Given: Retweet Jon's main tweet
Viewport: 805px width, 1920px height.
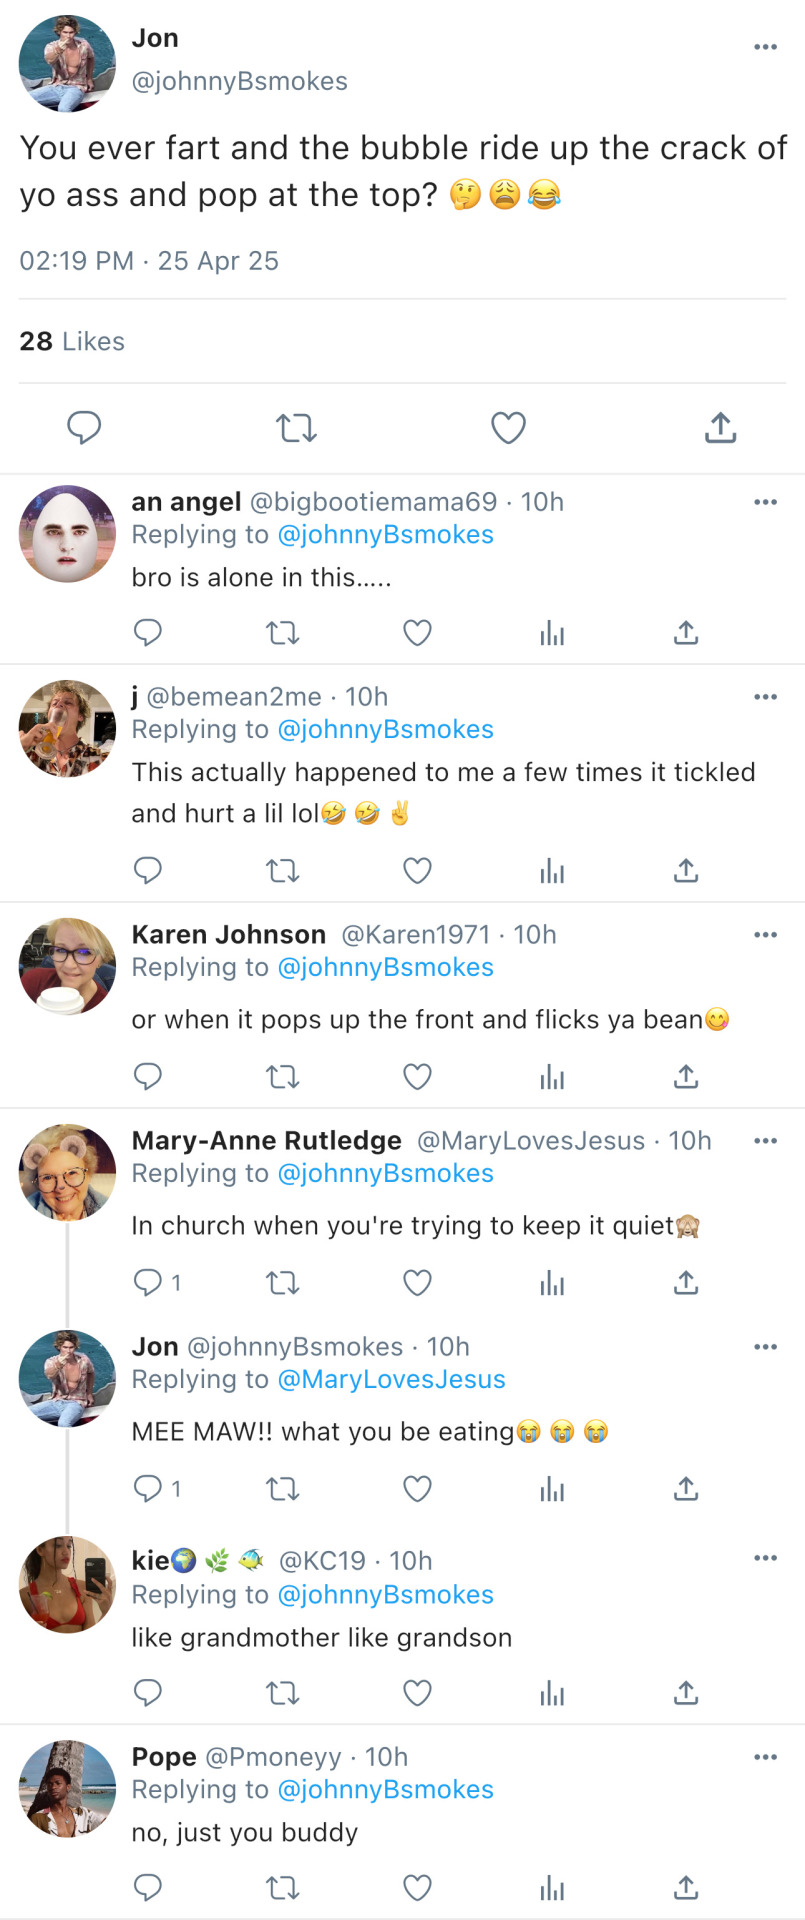Looking at the screenshot, I should pyautogui.click(x=296, y=428).
